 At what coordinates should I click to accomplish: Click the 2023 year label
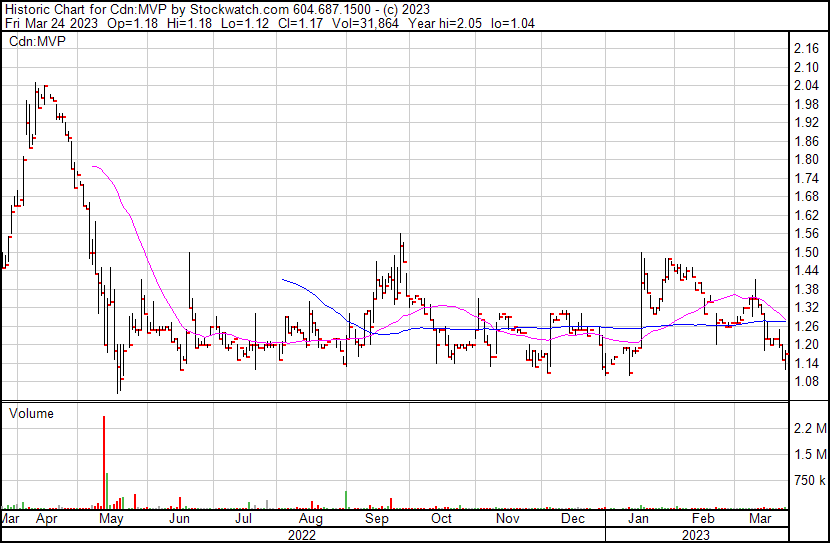coord(696,534)
